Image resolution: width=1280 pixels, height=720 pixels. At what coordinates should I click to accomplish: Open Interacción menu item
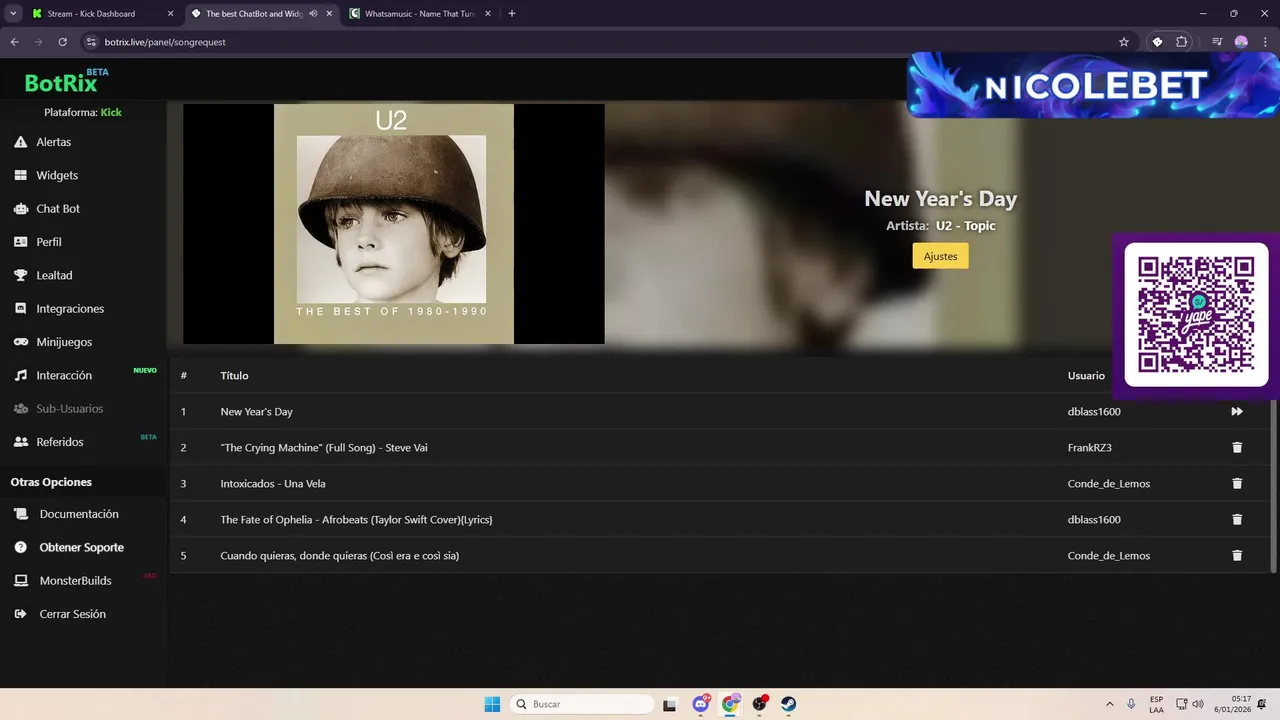click(64, 375)
